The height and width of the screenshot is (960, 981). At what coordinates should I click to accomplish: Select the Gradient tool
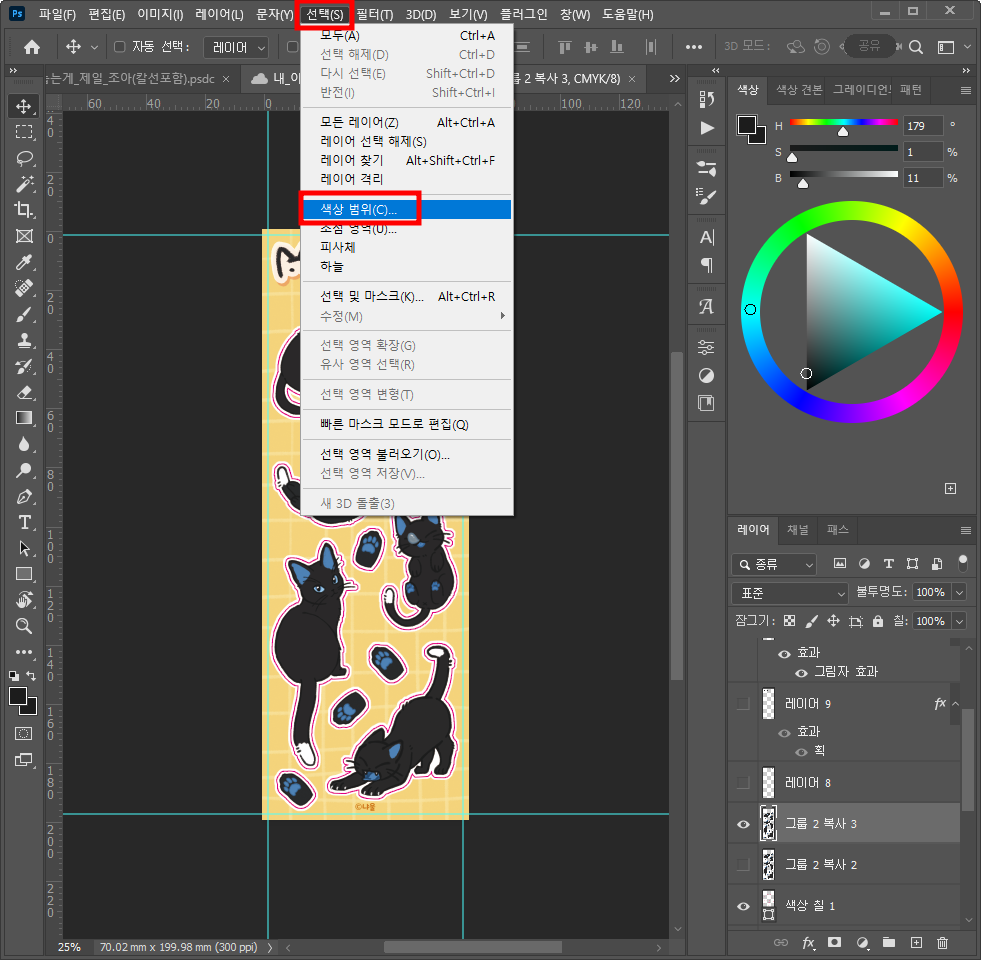pos(24,418)
